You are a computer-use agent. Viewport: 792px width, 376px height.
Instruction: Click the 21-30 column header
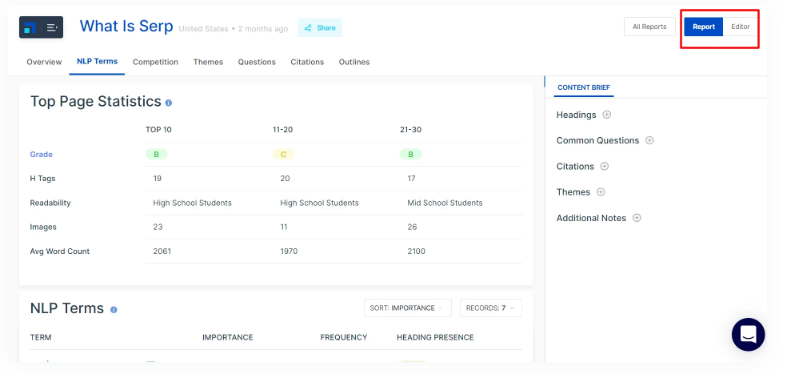point(411,129)
